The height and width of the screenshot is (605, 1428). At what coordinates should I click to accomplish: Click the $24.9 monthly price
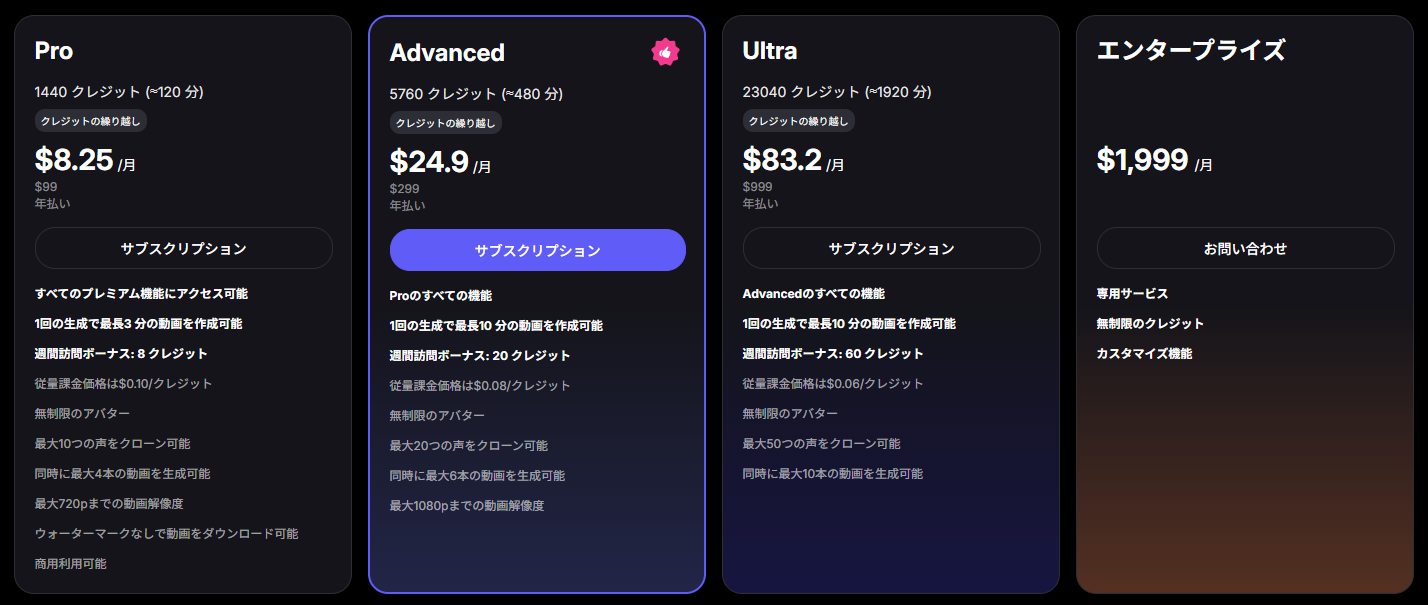(429, 162)
